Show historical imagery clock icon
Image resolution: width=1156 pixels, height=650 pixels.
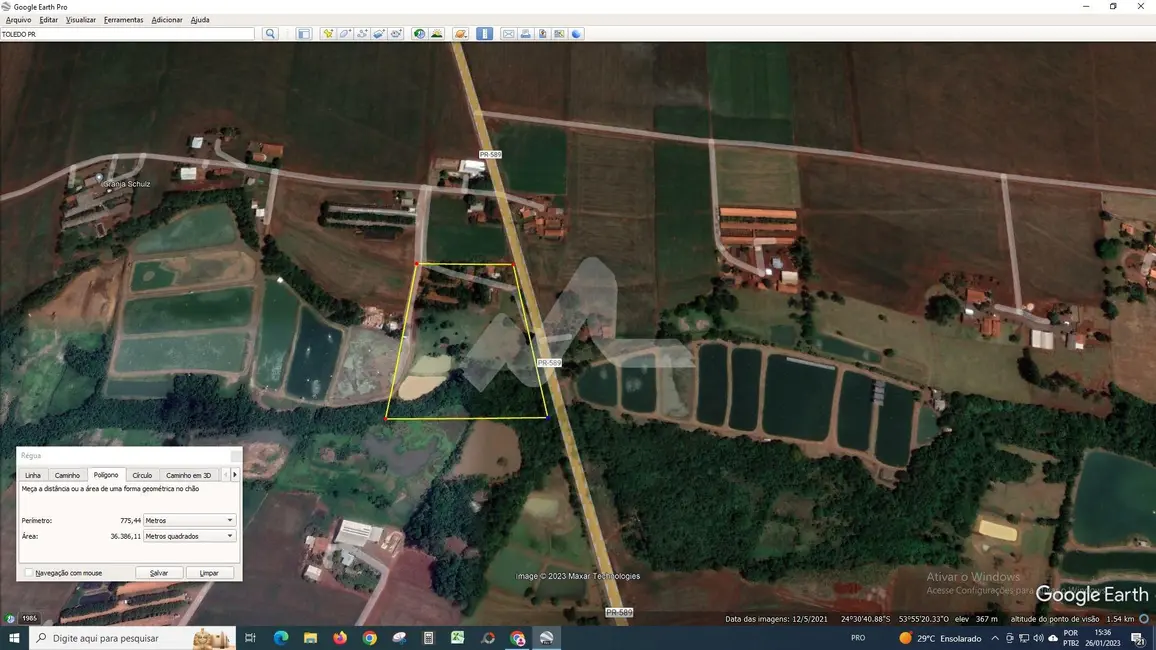click(x=419, y=34)
